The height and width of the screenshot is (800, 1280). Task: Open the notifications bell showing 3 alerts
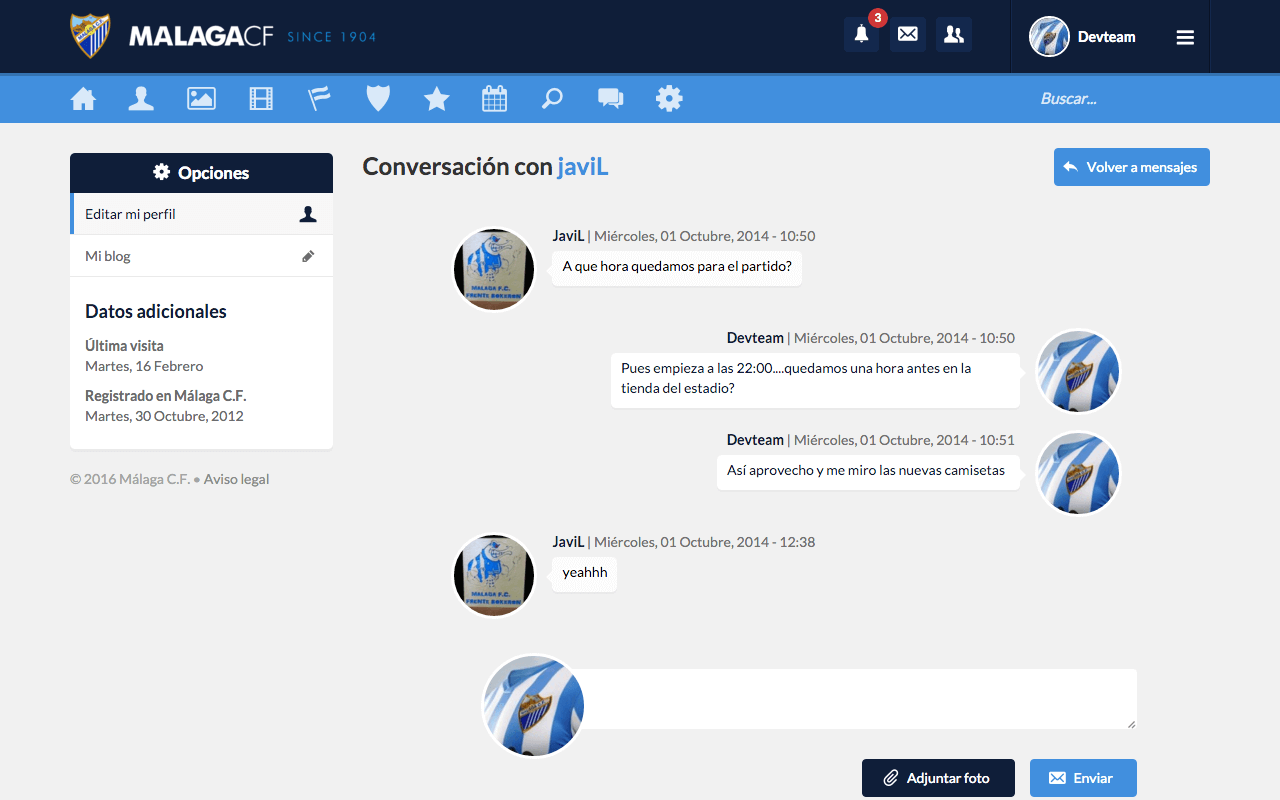[861, 34]
